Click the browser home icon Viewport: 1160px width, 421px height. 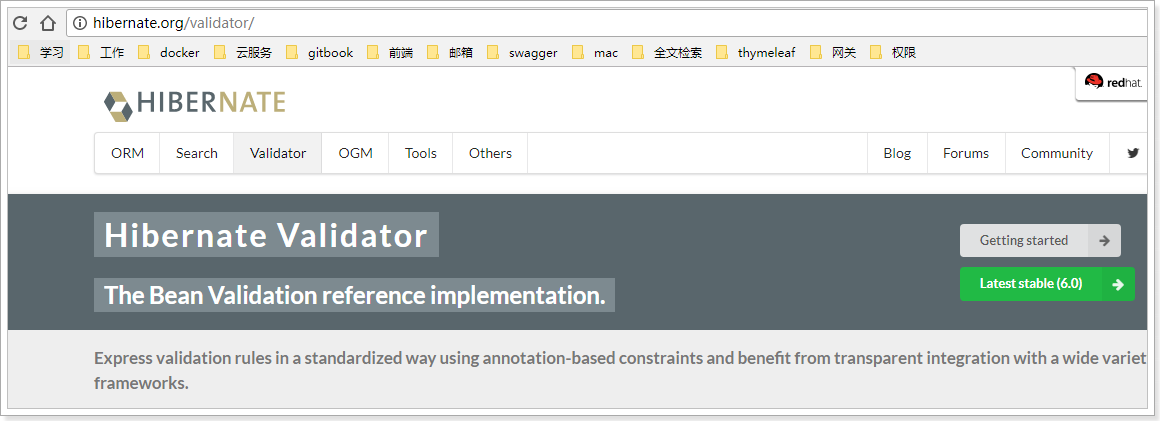pos(47,23)
